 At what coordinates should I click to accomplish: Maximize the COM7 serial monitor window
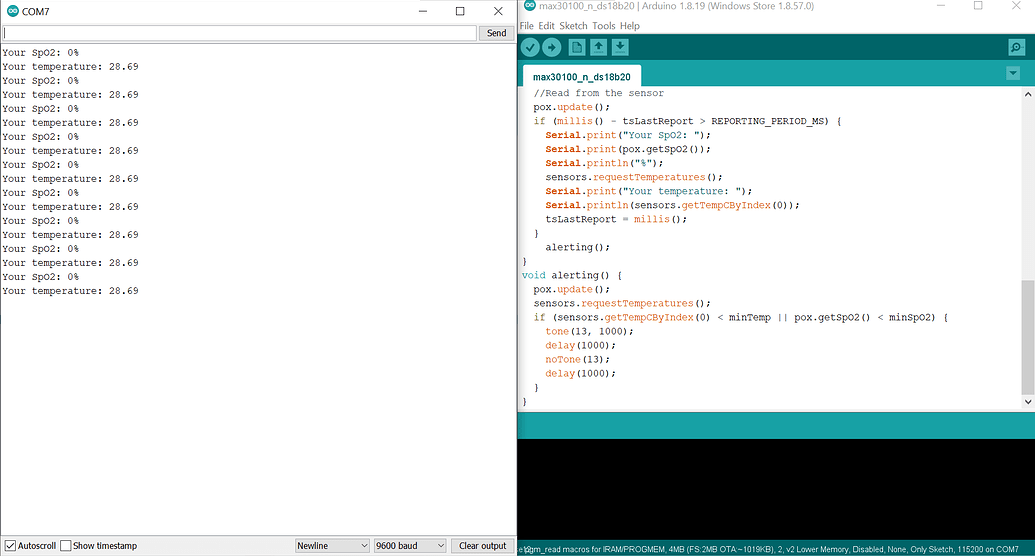(460, 11)
